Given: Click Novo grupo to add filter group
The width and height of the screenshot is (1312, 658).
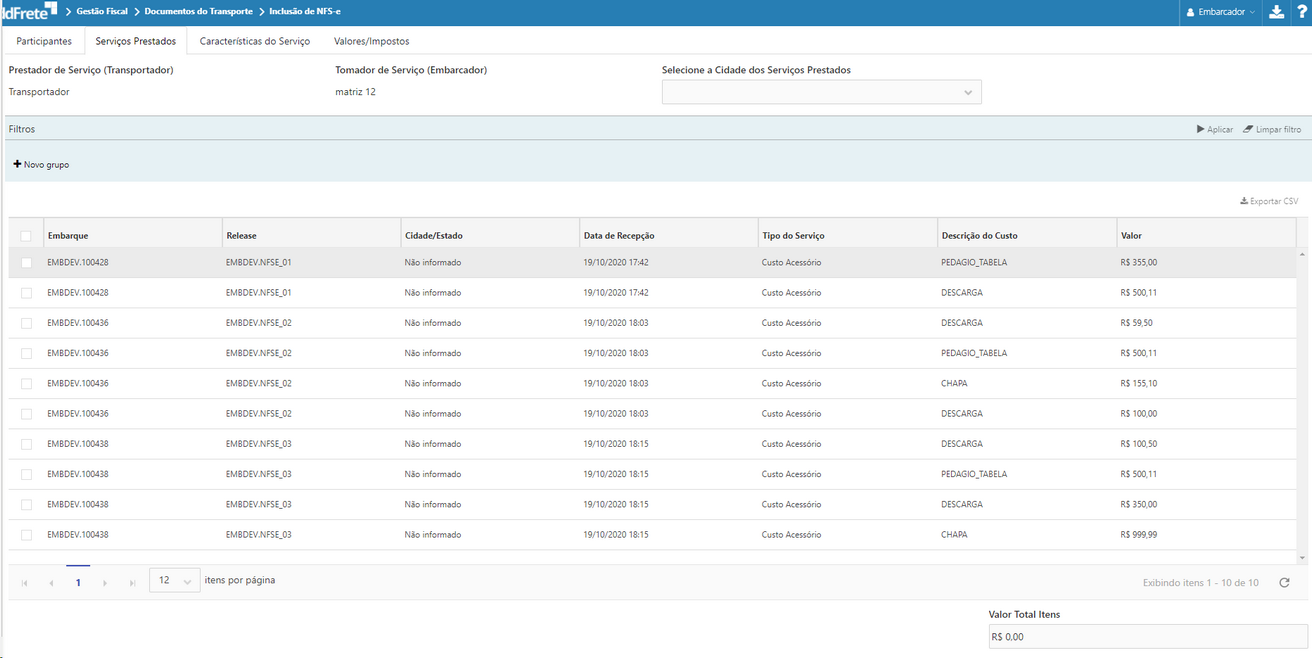Looking at the screenshot, I should point(41,164).
